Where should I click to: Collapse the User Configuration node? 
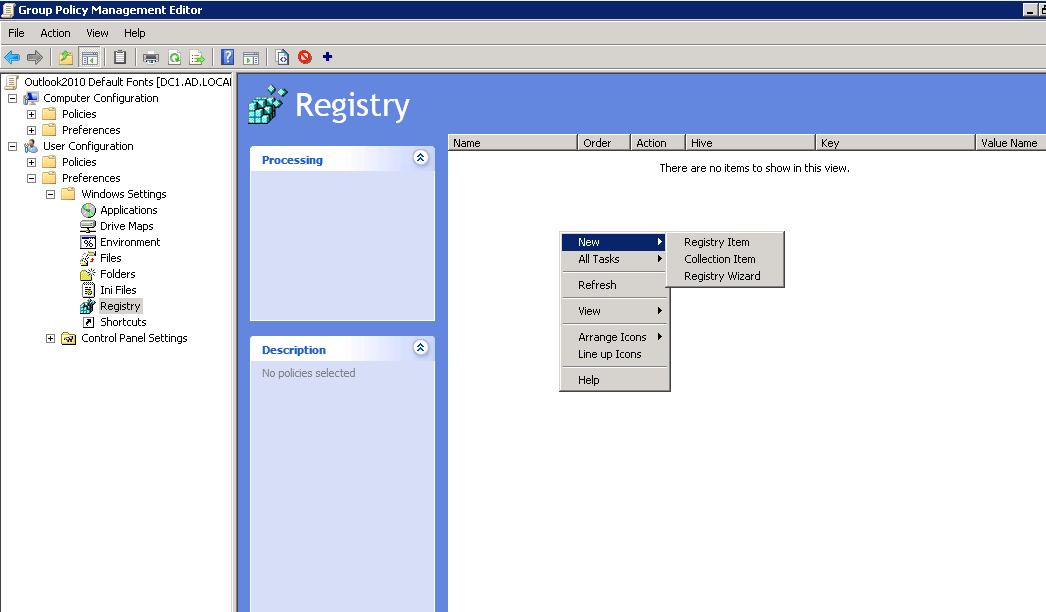(x=12, y=146)
